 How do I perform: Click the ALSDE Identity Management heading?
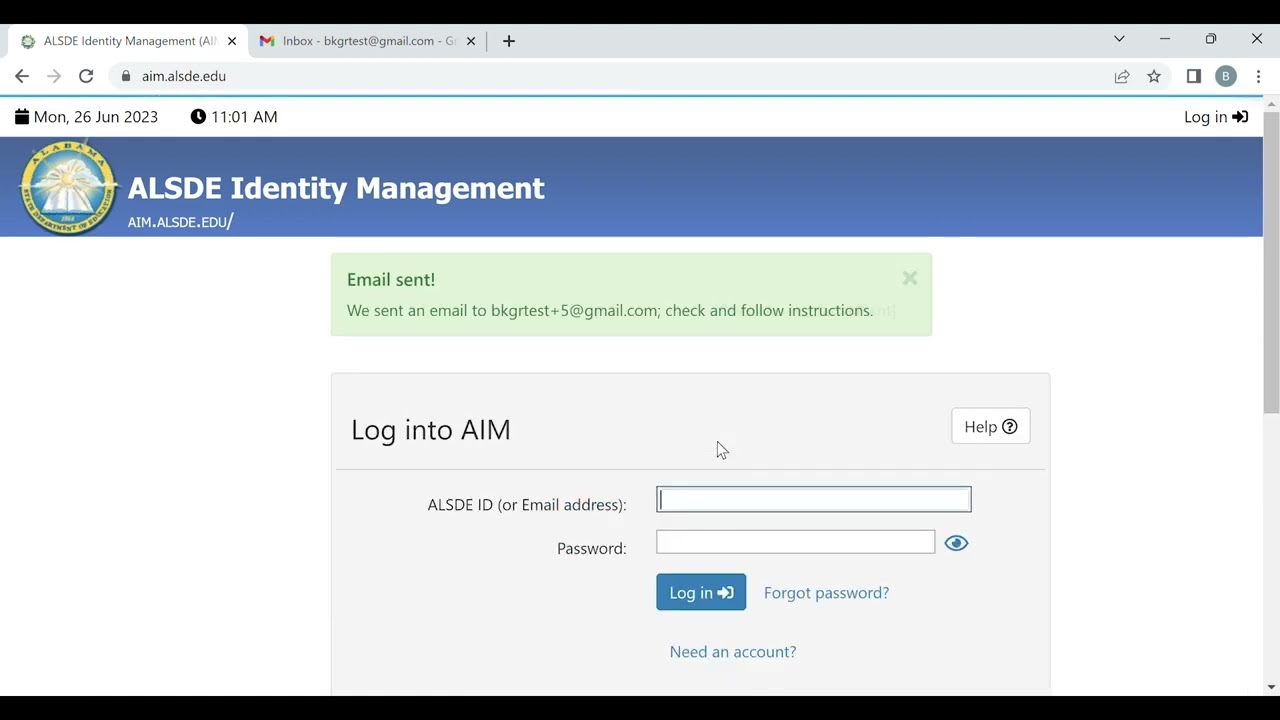(336, 188)
